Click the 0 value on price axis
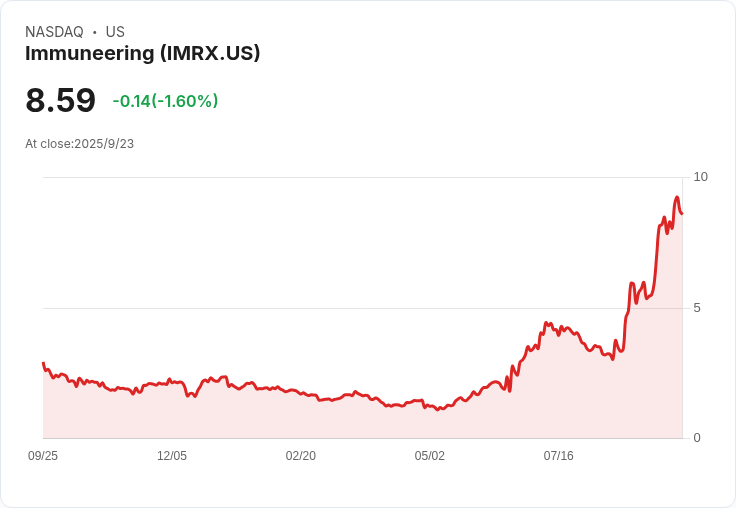736x508 pixels. click(x=697, y=438)
